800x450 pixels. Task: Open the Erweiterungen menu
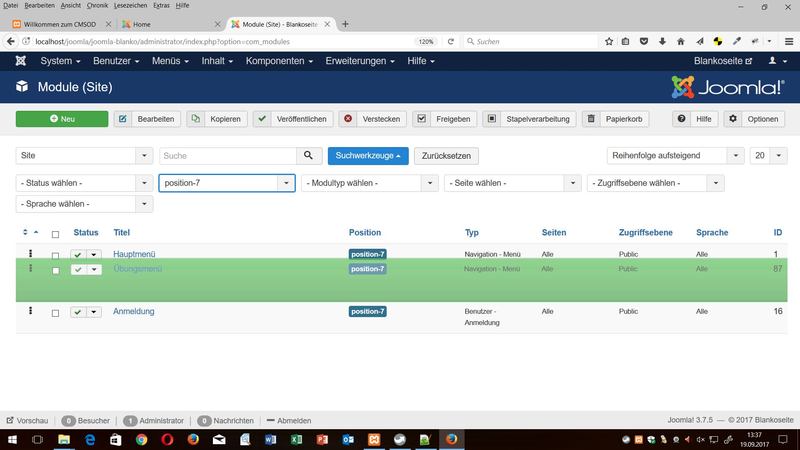(x=360, y=61)
